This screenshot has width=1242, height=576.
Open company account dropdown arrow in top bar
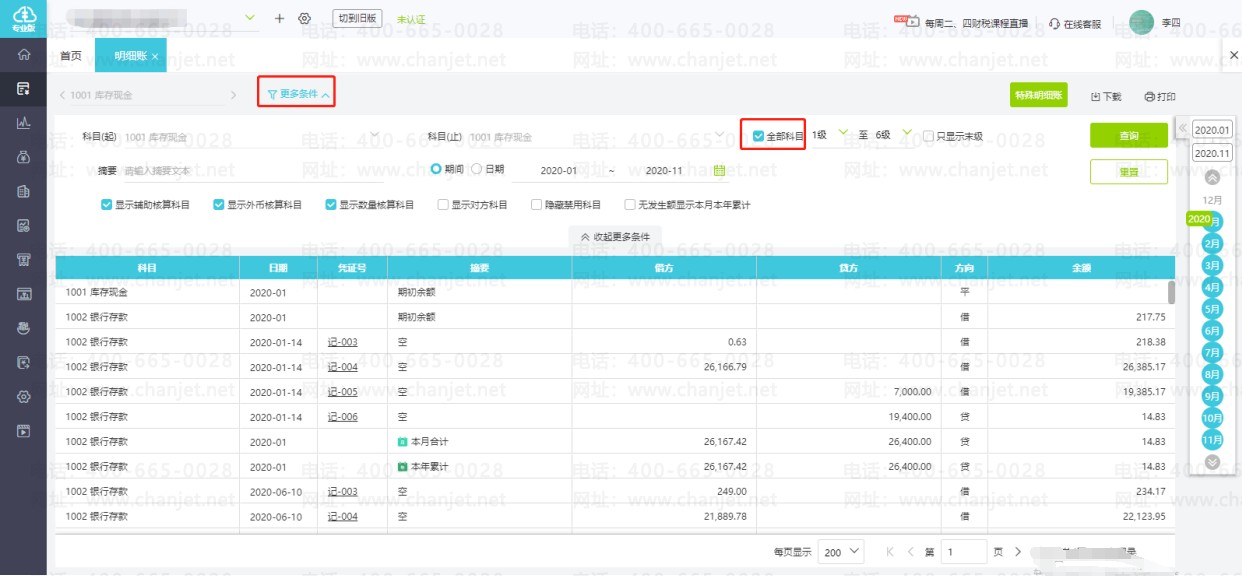pos(250,18)
